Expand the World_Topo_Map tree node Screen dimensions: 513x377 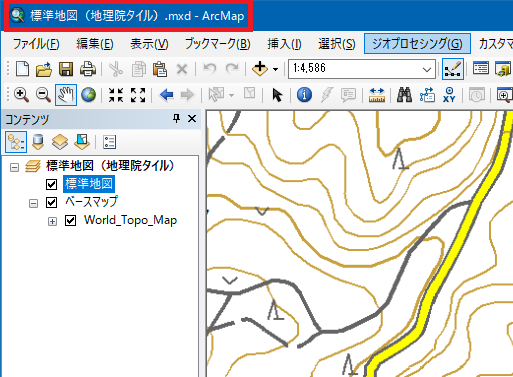52,221
